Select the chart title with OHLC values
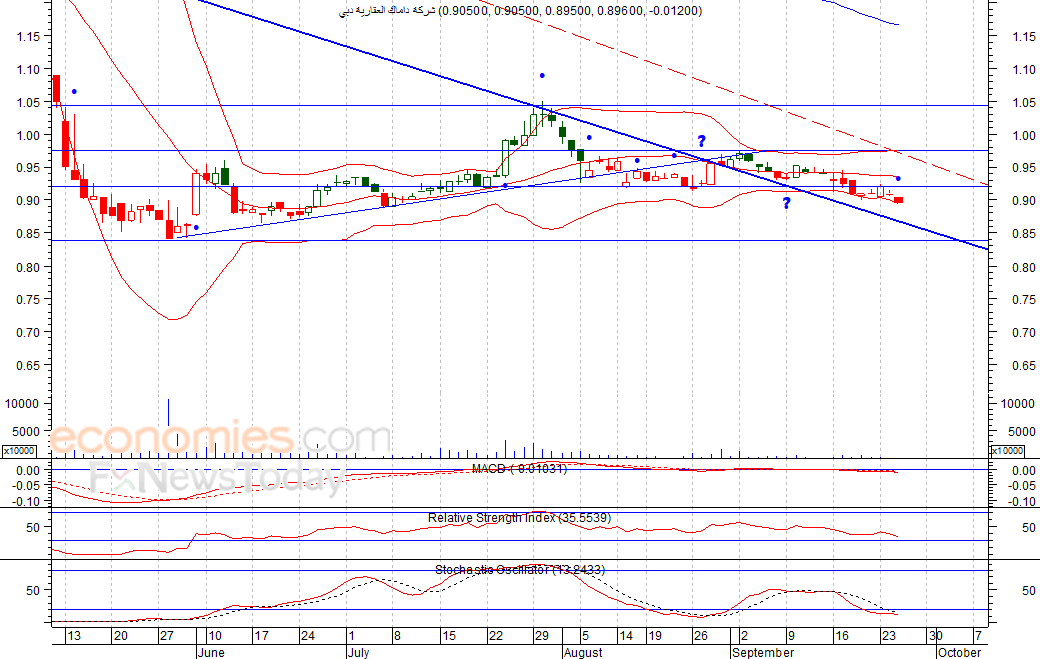1040x659 pixels. [x=521, y=11]
